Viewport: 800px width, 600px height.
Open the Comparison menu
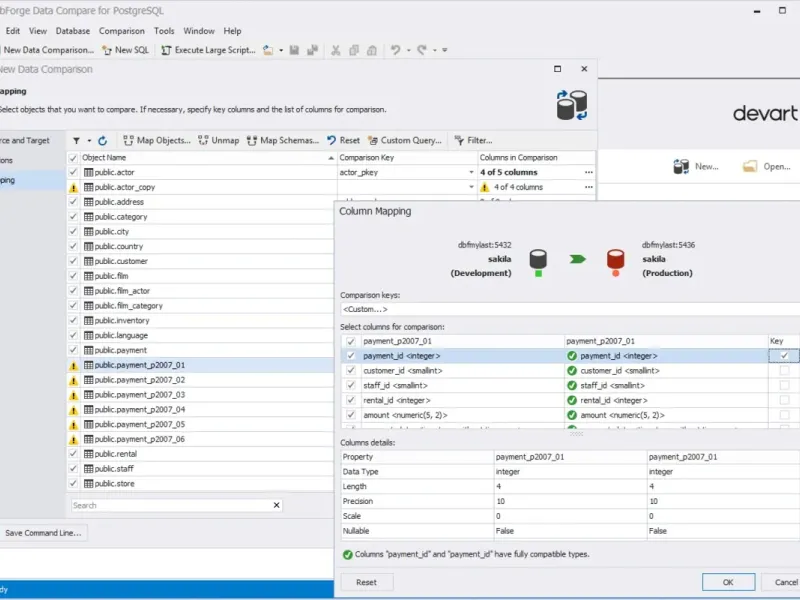(x=121, y=31)
